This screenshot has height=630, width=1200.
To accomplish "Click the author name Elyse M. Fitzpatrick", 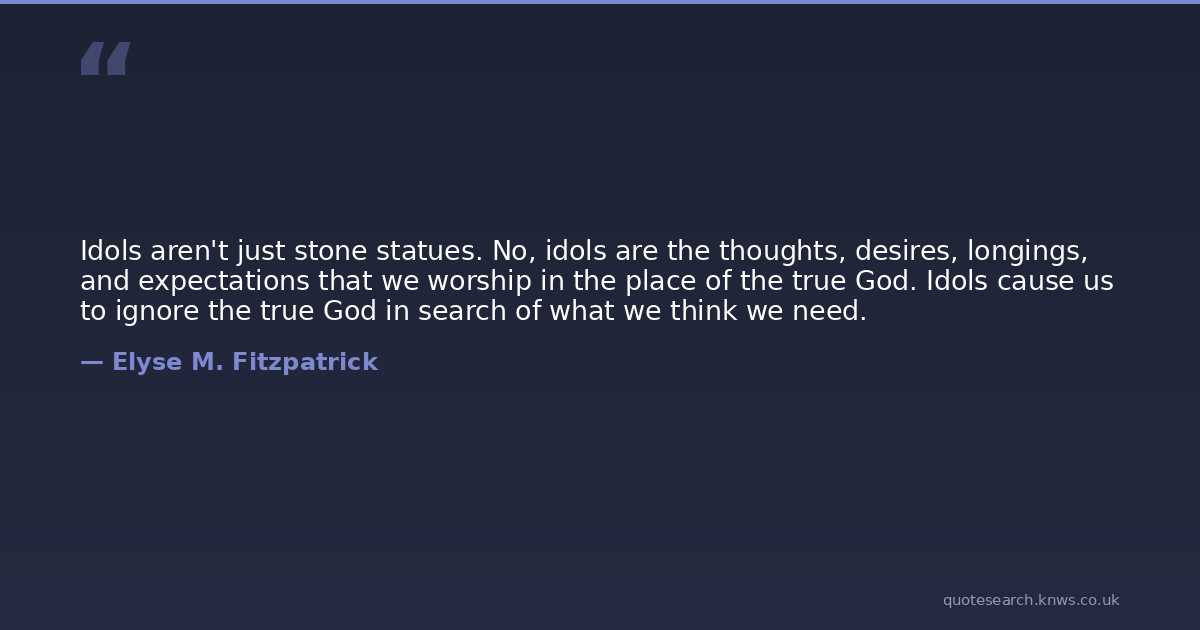I will pos(244,363).
